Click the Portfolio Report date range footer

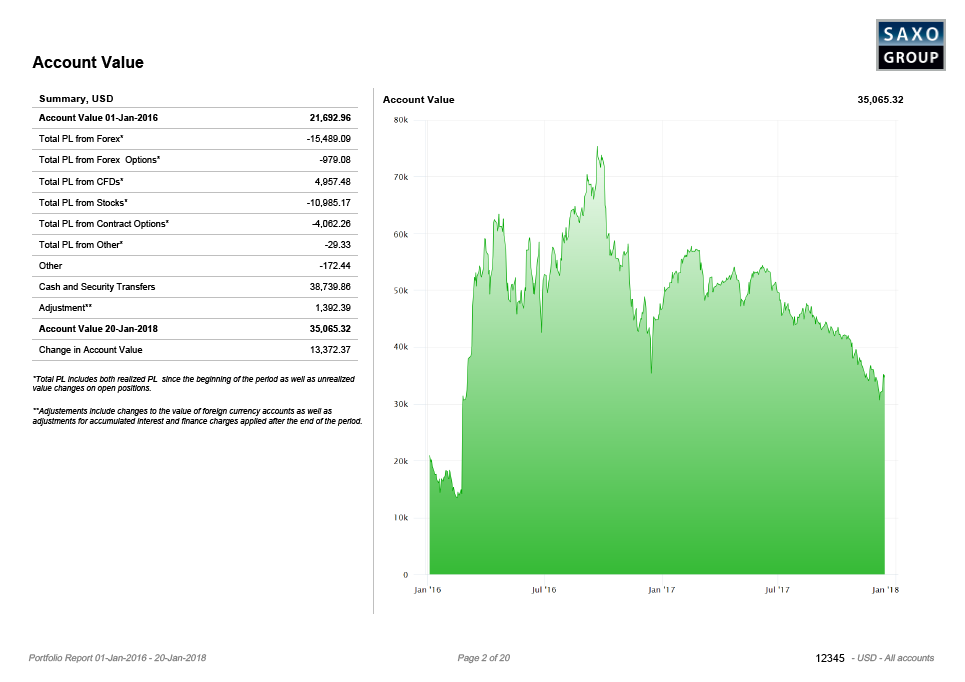tap(118, 658)
